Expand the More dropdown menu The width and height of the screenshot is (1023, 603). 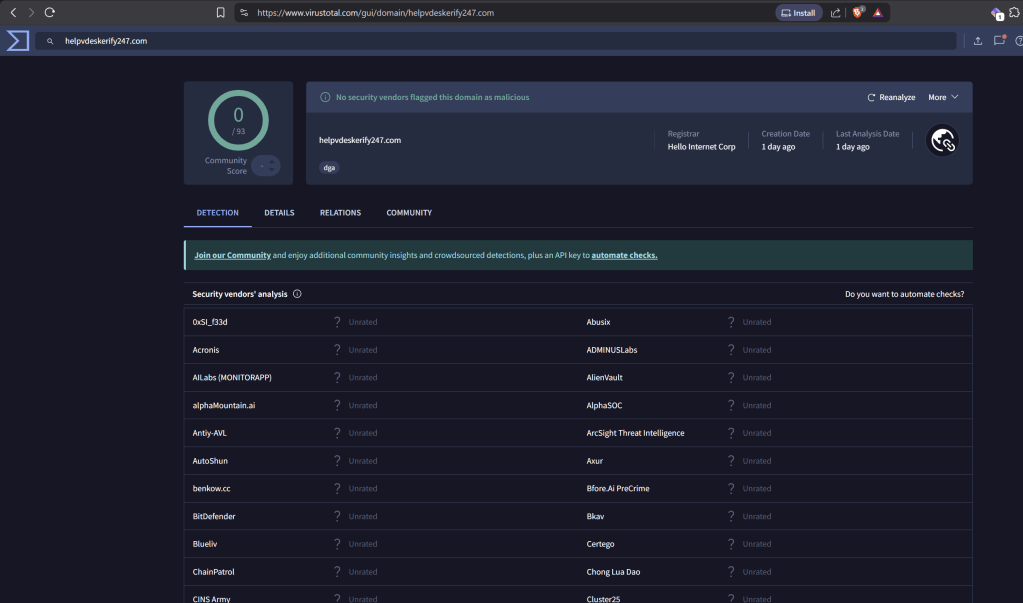click(943, 97)
